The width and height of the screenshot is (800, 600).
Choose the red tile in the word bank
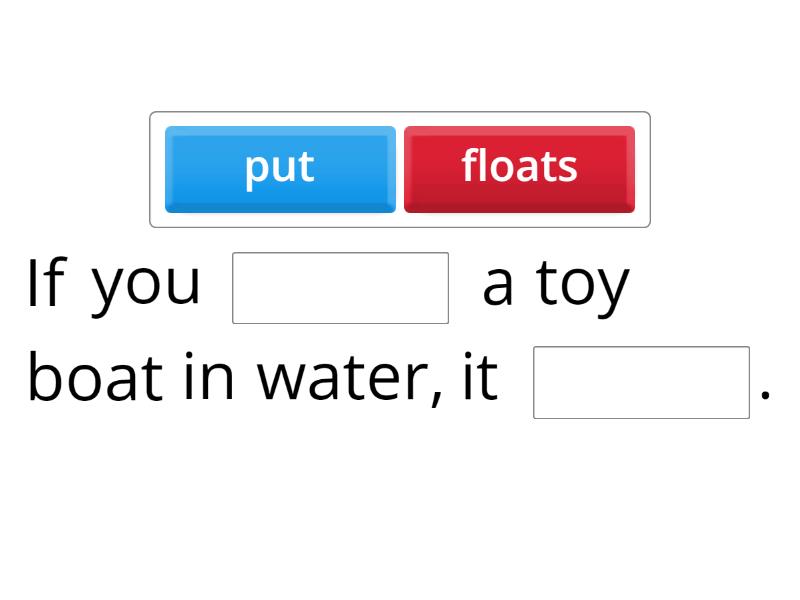click(519, 168)
